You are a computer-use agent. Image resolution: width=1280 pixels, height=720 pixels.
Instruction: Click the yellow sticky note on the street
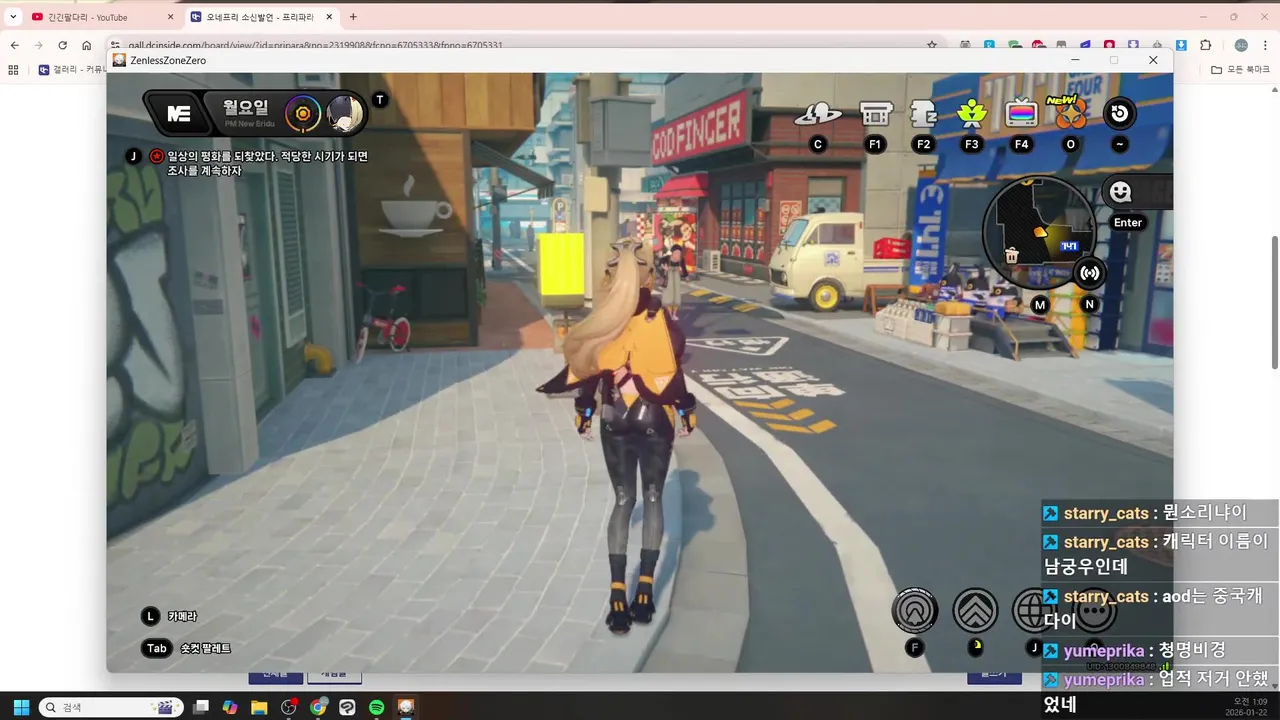pyautogui.click(x=562, y=264)
